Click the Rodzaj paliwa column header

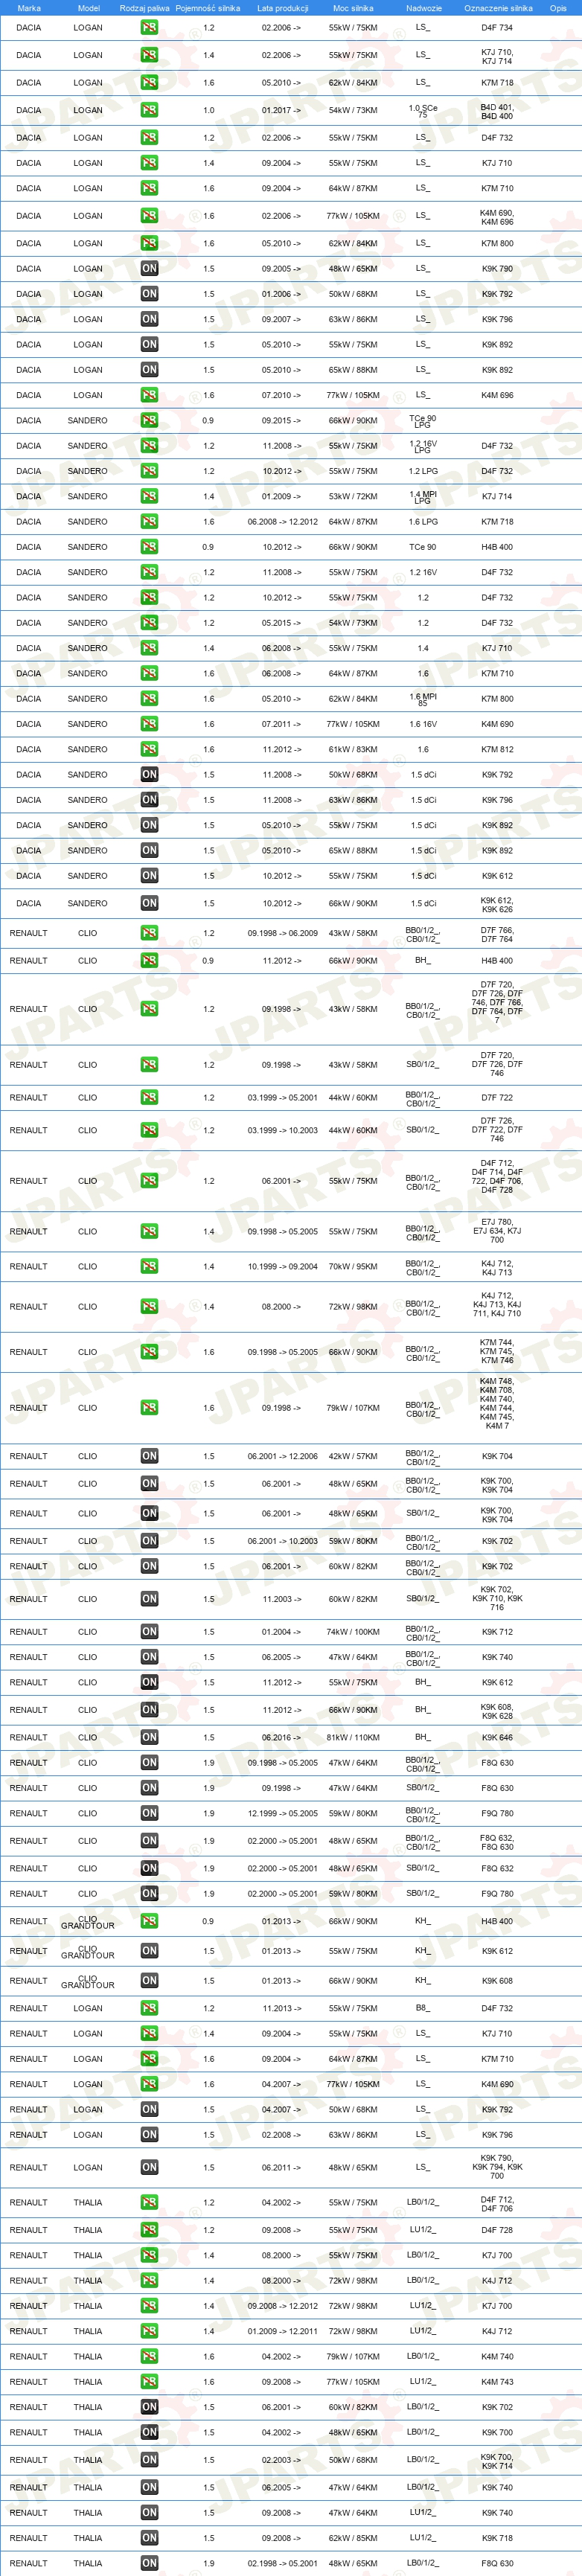(x=145, y=8)
